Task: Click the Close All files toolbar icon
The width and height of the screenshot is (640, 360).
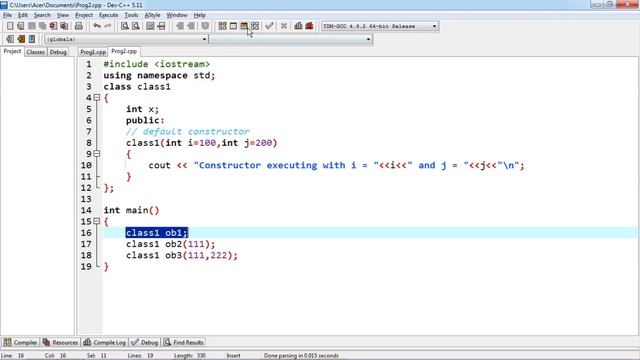Action: (64, 26)
